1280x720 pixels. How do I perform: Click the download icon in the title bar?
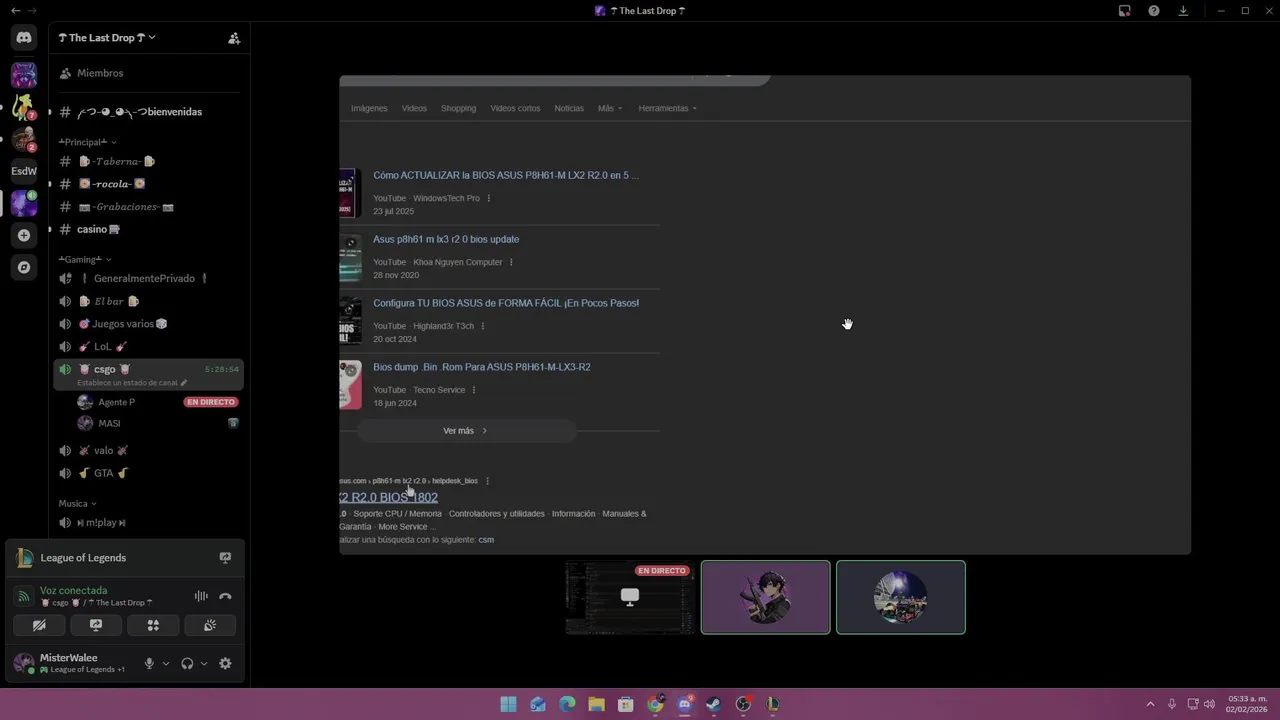(x=1183, y=11)
